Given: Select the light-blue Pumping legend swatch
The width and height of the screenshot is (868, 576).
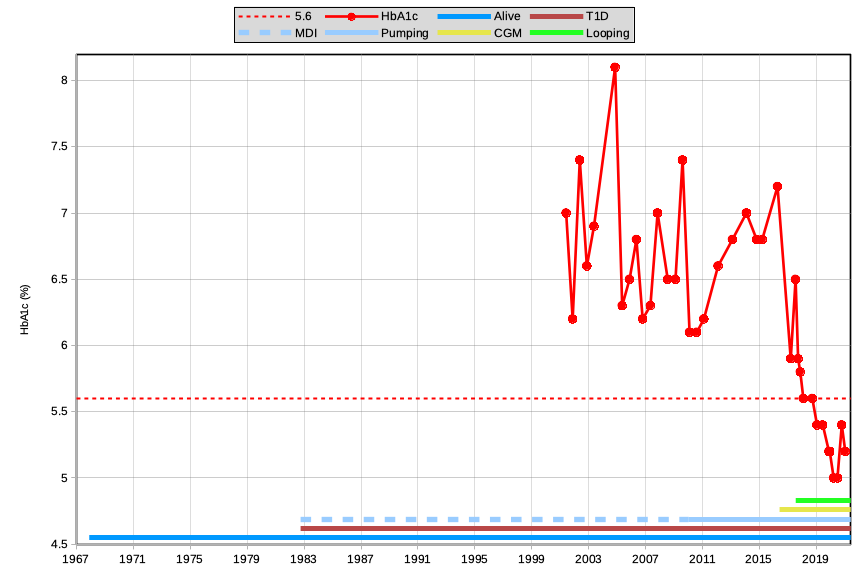Looking at the screenshot, I should tap(351, 33).
